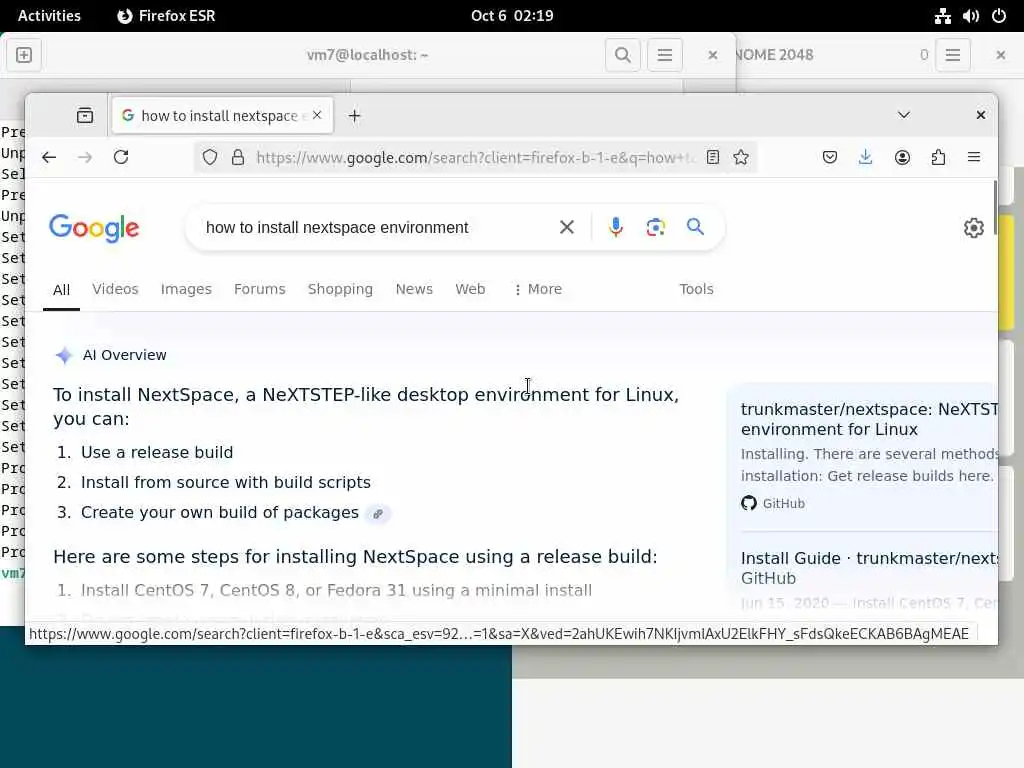
Task: Click the Google logo
Action: pyautogui.click(x=94, y=228)
